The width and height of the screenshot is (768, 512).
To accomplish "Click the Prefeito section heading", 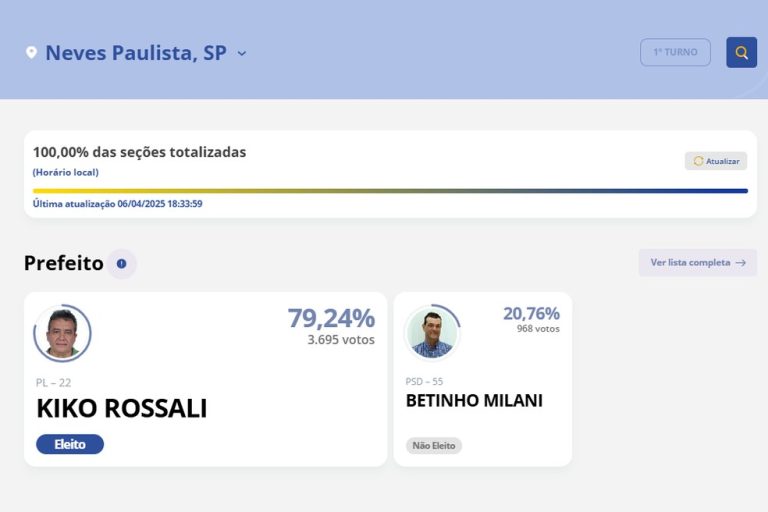I will coord(64,263).
